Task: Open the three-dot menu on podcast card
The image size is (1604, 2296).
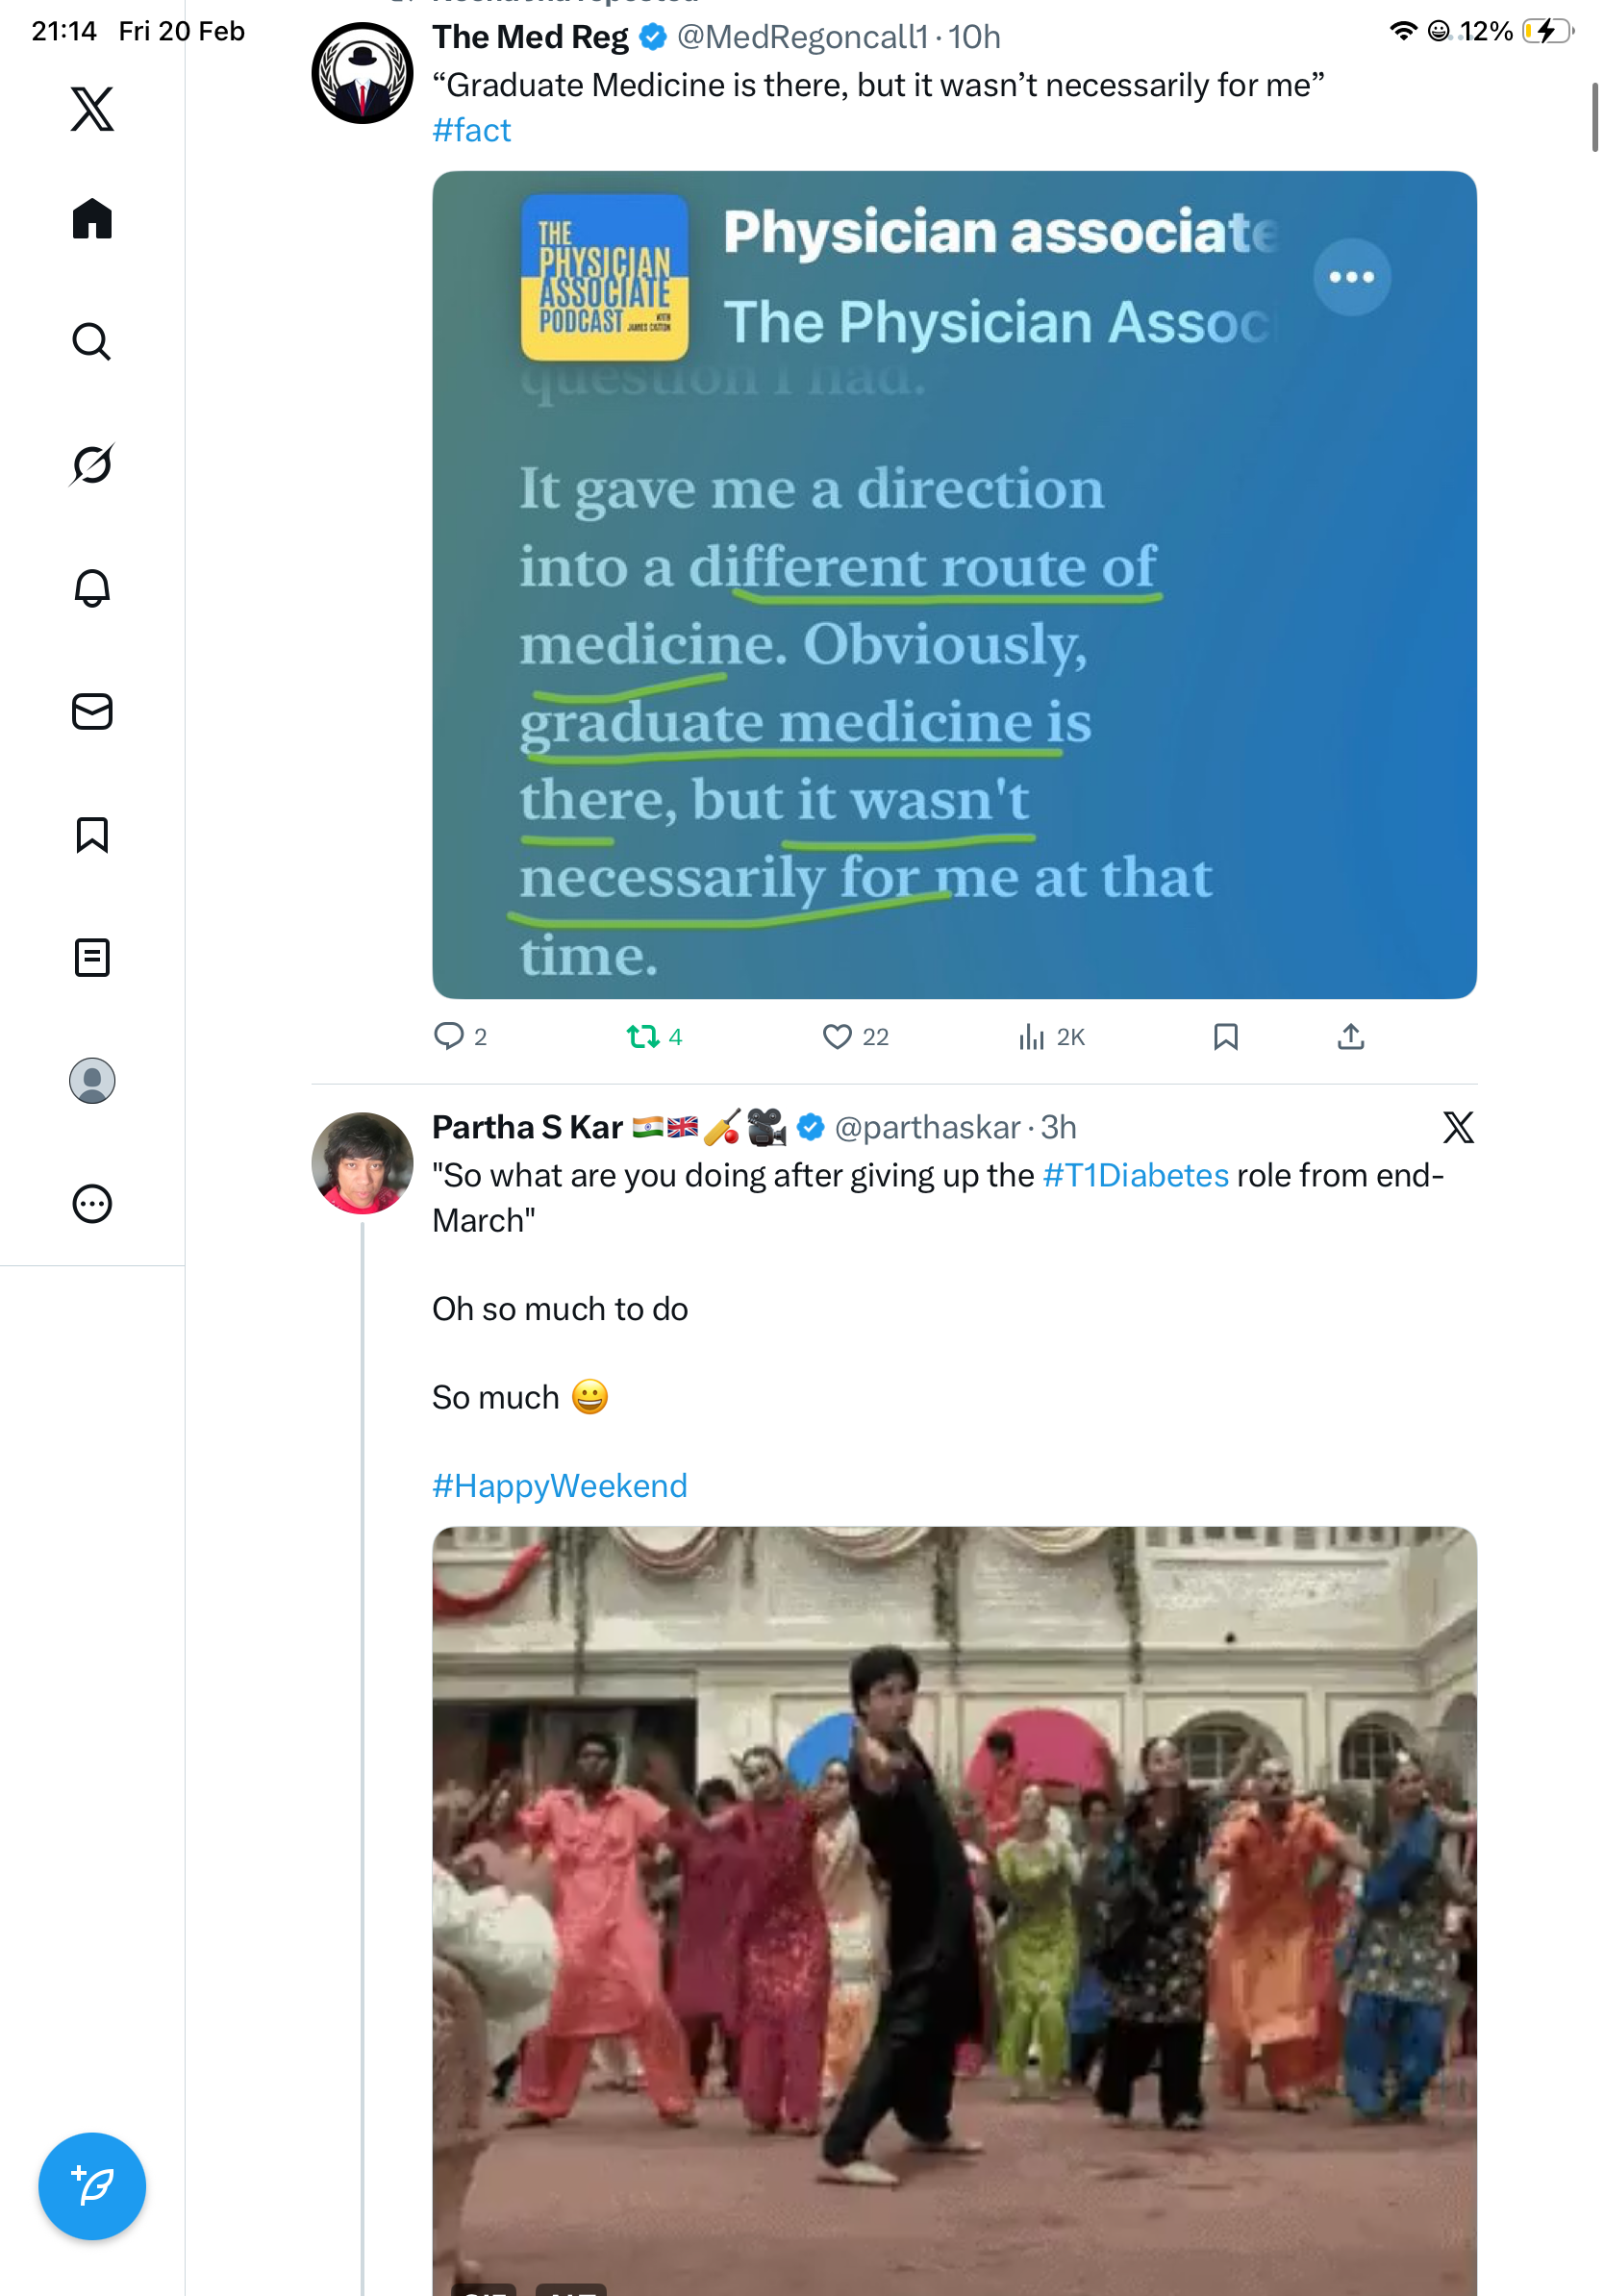Action: point(1351,277)
